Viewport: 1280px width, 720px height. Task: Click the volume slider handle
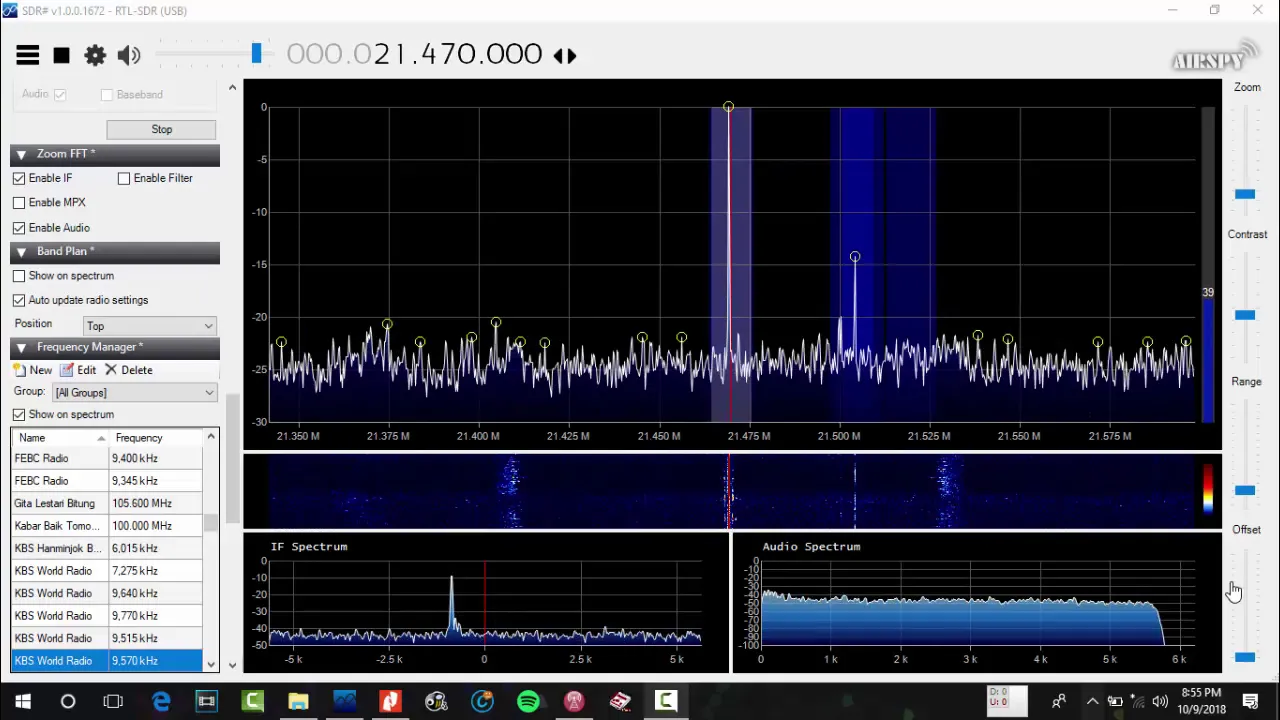click(x=257, y=54)
